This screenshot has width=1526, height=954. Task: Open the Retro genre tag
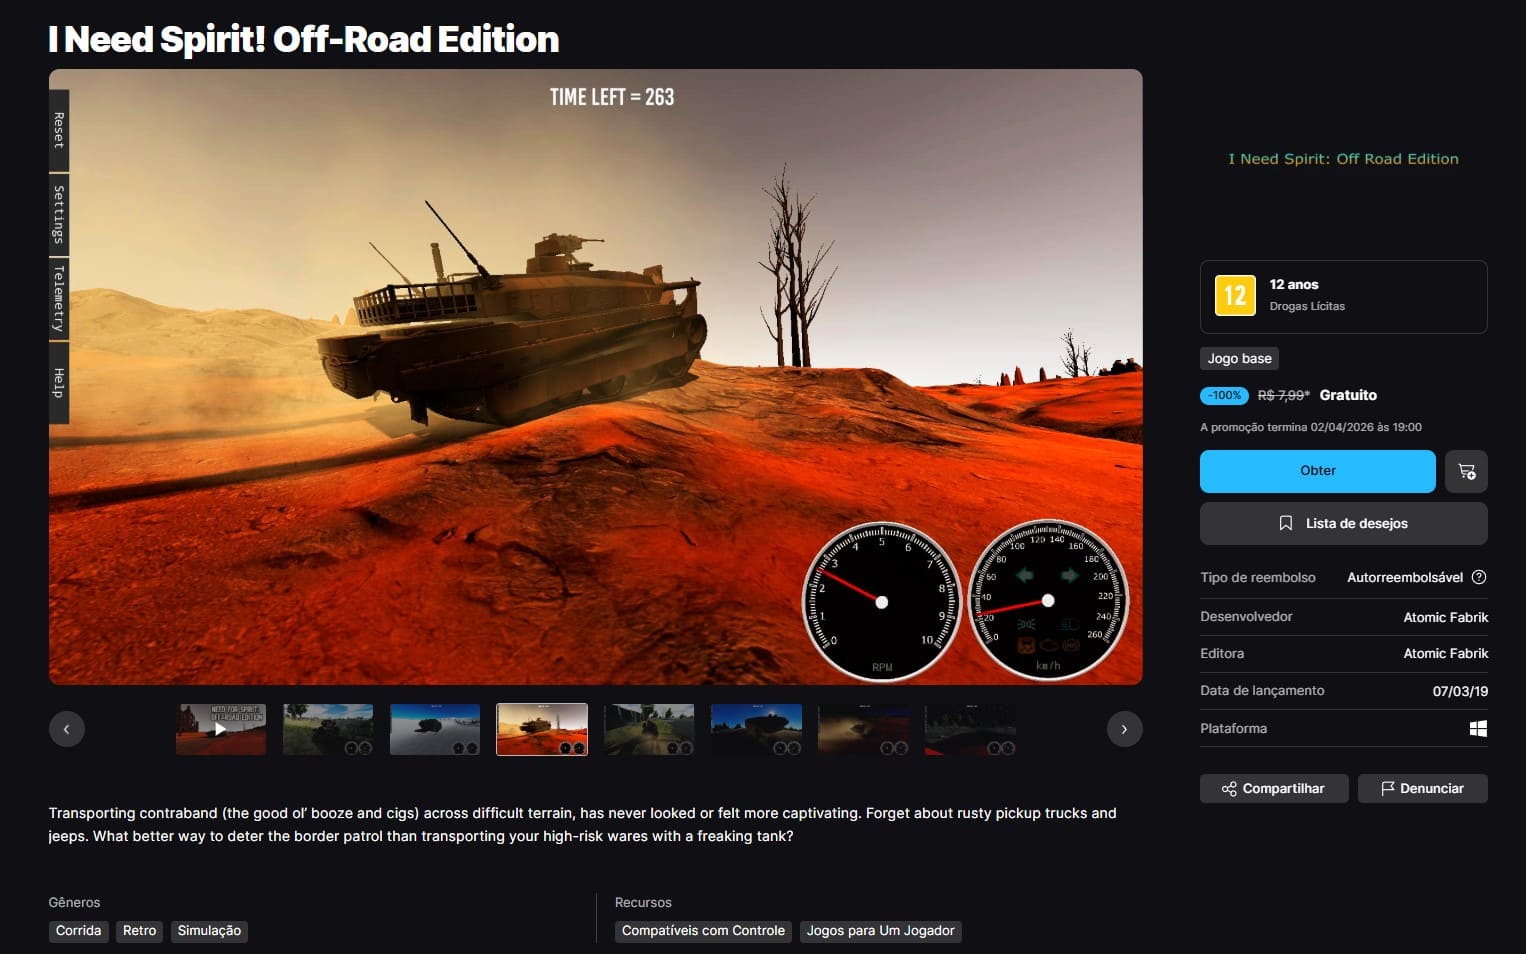[139, 931]
